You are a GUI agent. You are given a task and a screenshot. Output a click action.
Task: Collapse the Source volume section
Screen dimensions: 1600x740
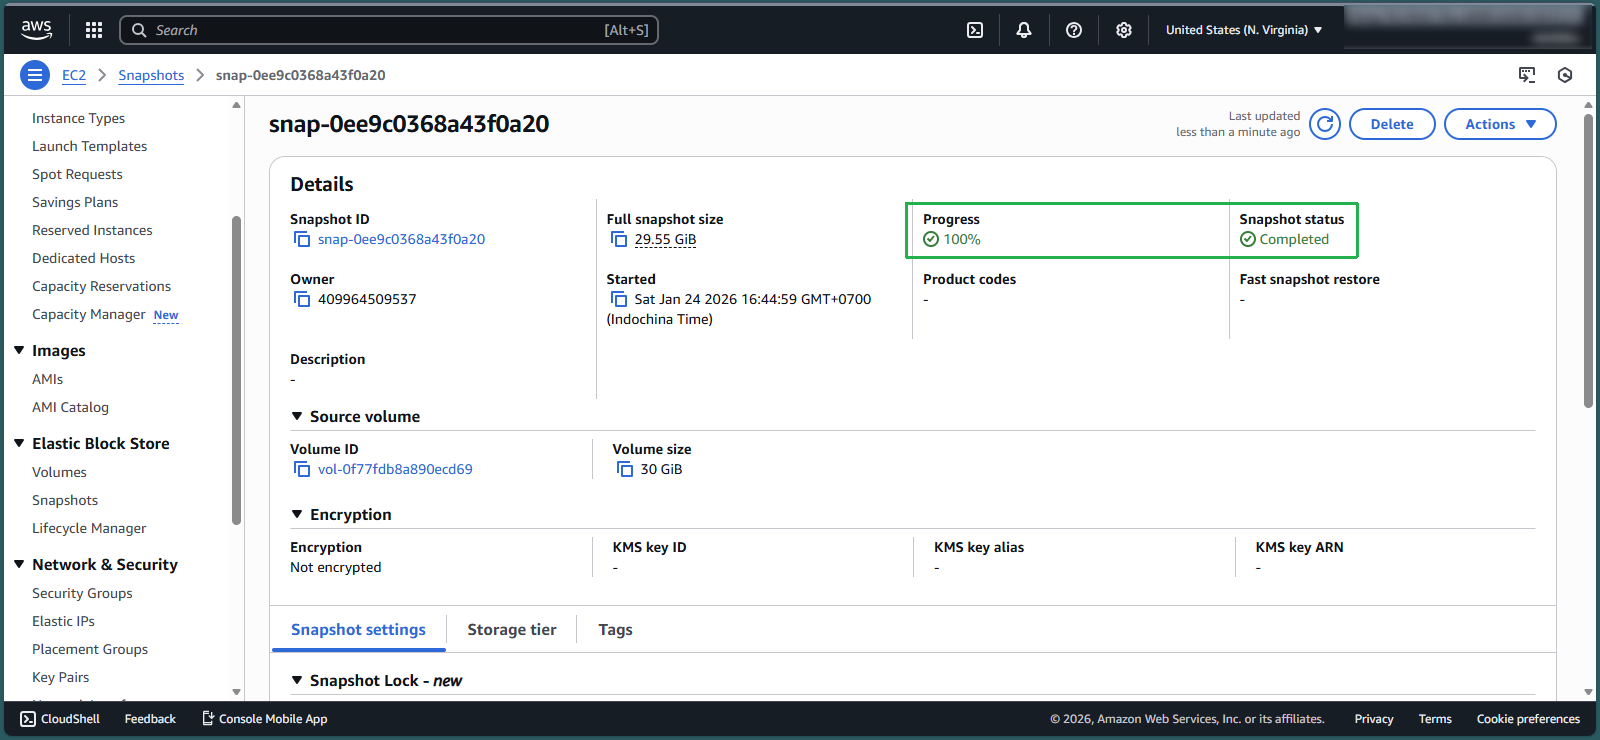click(x=297, y=416)
